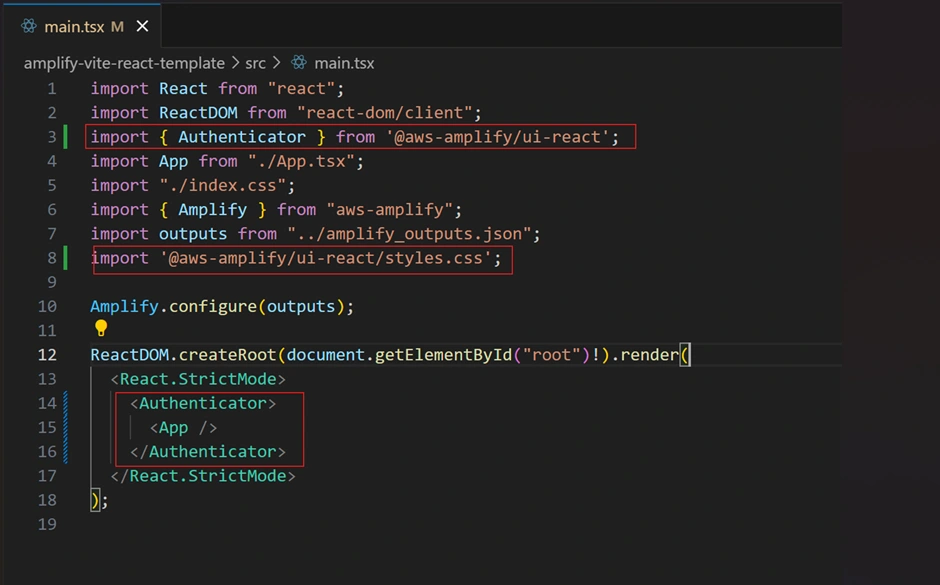The height and width of the screenshot is (585, 940).
Task: Click the green change marker beside line 3
Action: tap(66, 137)
